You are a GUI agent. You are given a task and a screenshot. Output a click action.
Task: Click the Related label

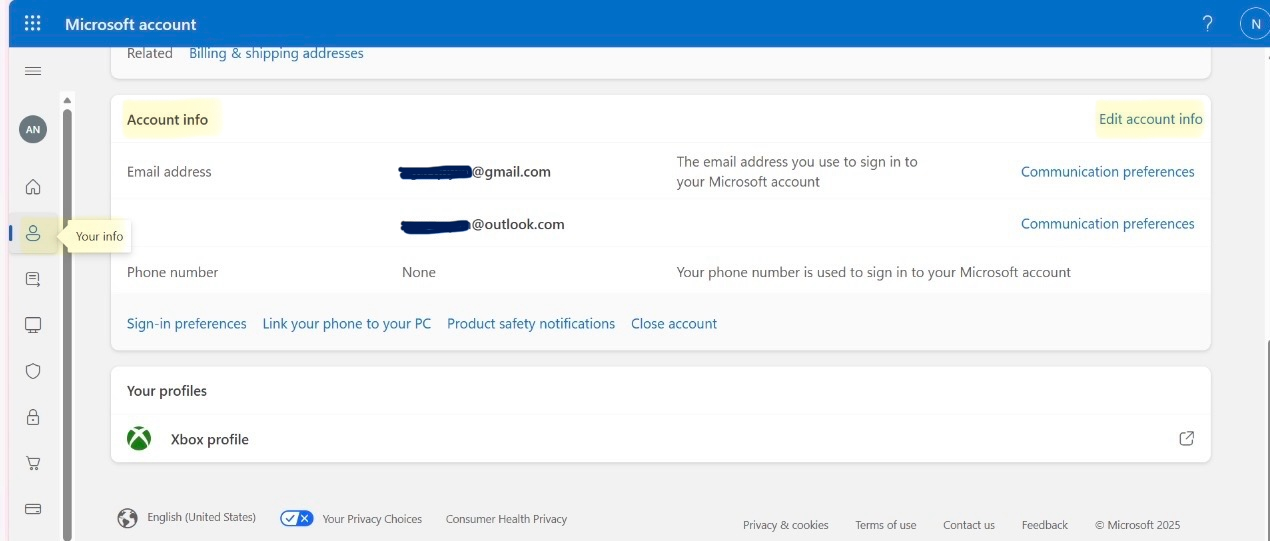point(150,53)
